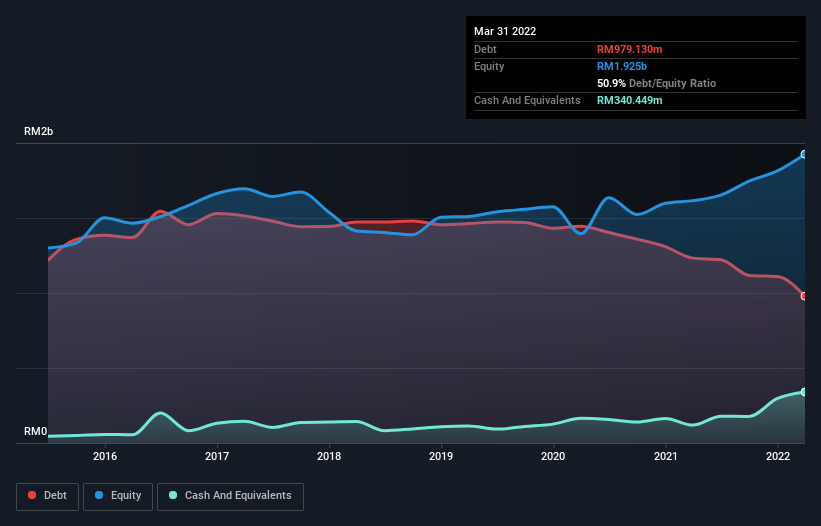This screenshot has width=821, height=526.
Task: Click the RM979.130m debt value
Action: pyautogui.click(x=629, y=49)
